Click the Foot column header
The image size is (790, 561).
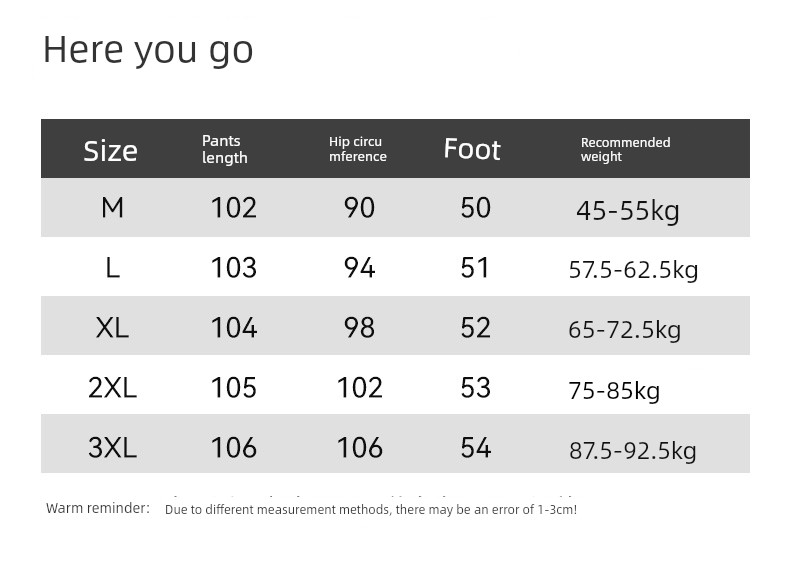472,149
